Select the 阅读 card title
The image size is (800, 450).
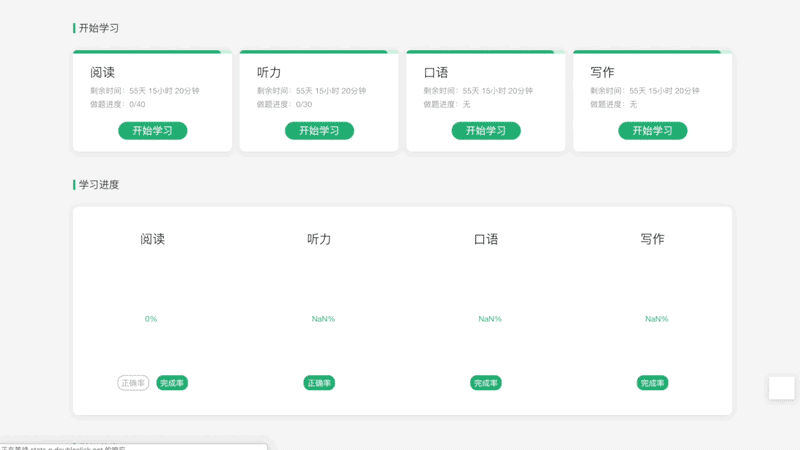pyautogui.click(x=102, y=73)
